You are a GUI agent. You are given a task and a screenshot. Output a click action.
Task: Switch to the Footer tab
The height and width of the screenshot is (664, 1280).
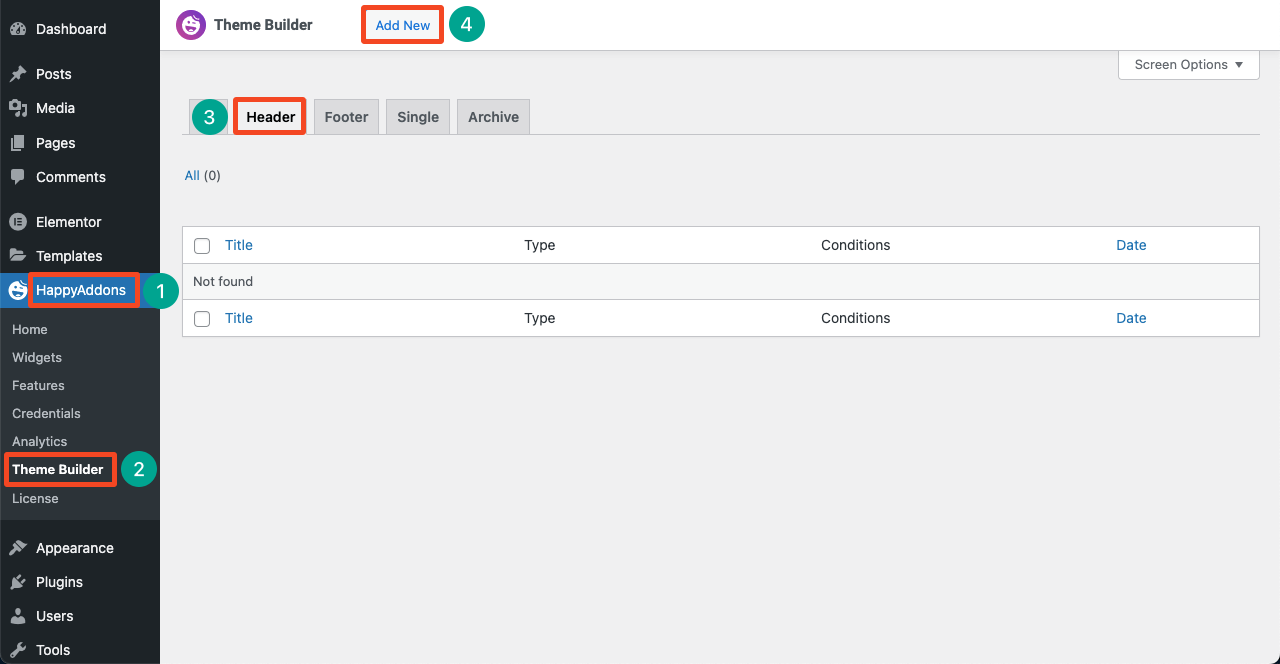pos(347,117)
